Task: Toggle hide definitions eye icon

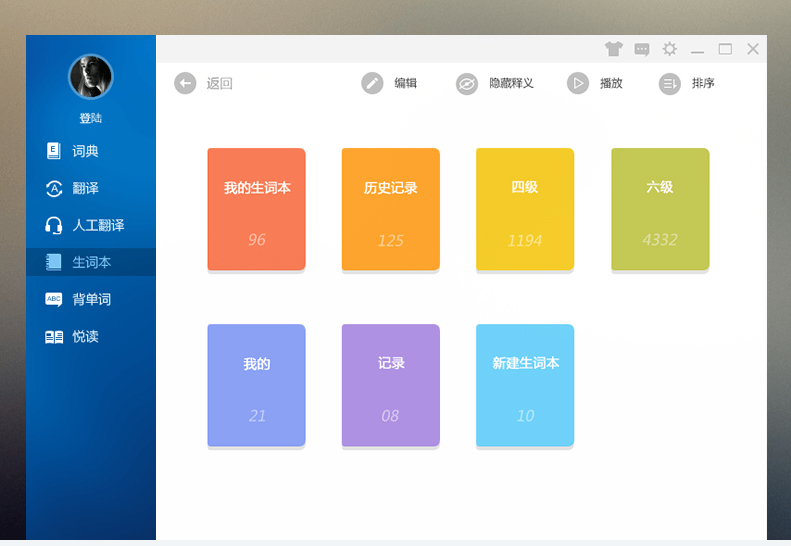Action: (467, 84)
